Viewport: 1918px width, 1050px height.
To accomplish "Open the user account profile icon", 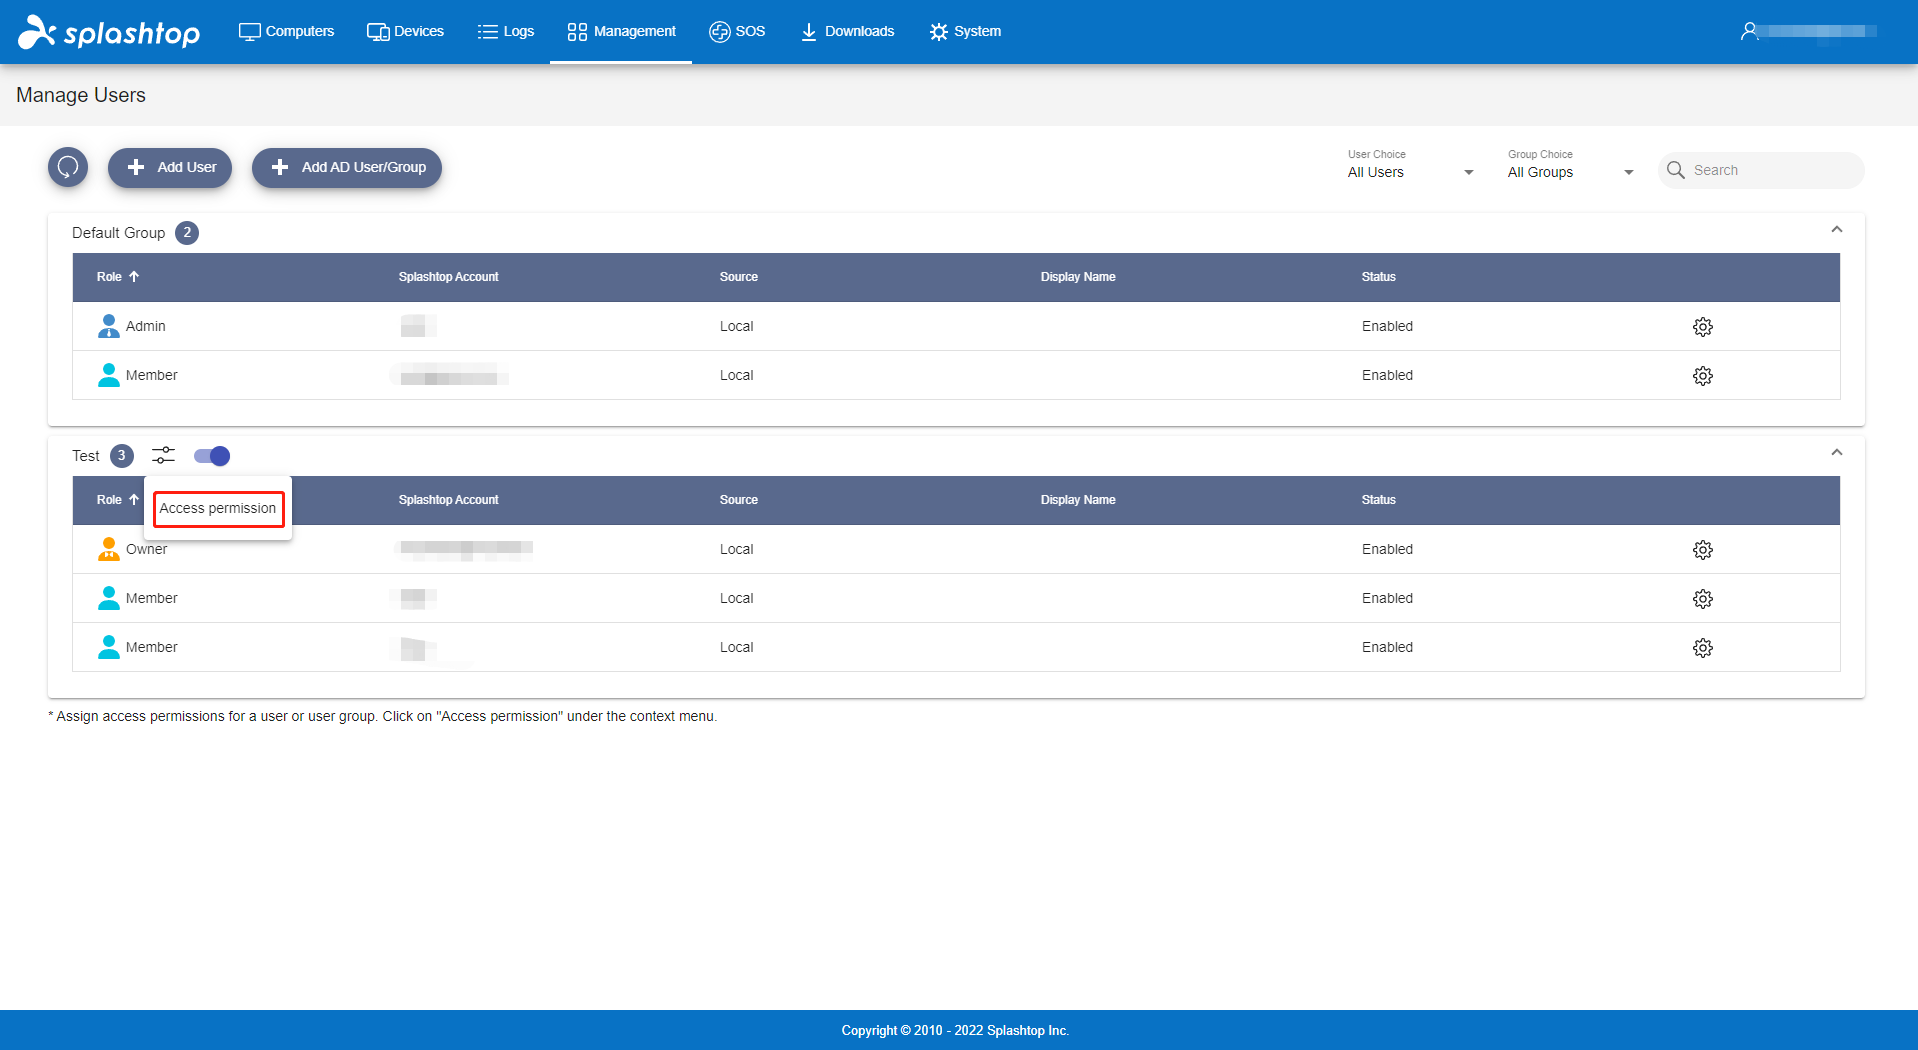I will click(x=1749, y=31).
